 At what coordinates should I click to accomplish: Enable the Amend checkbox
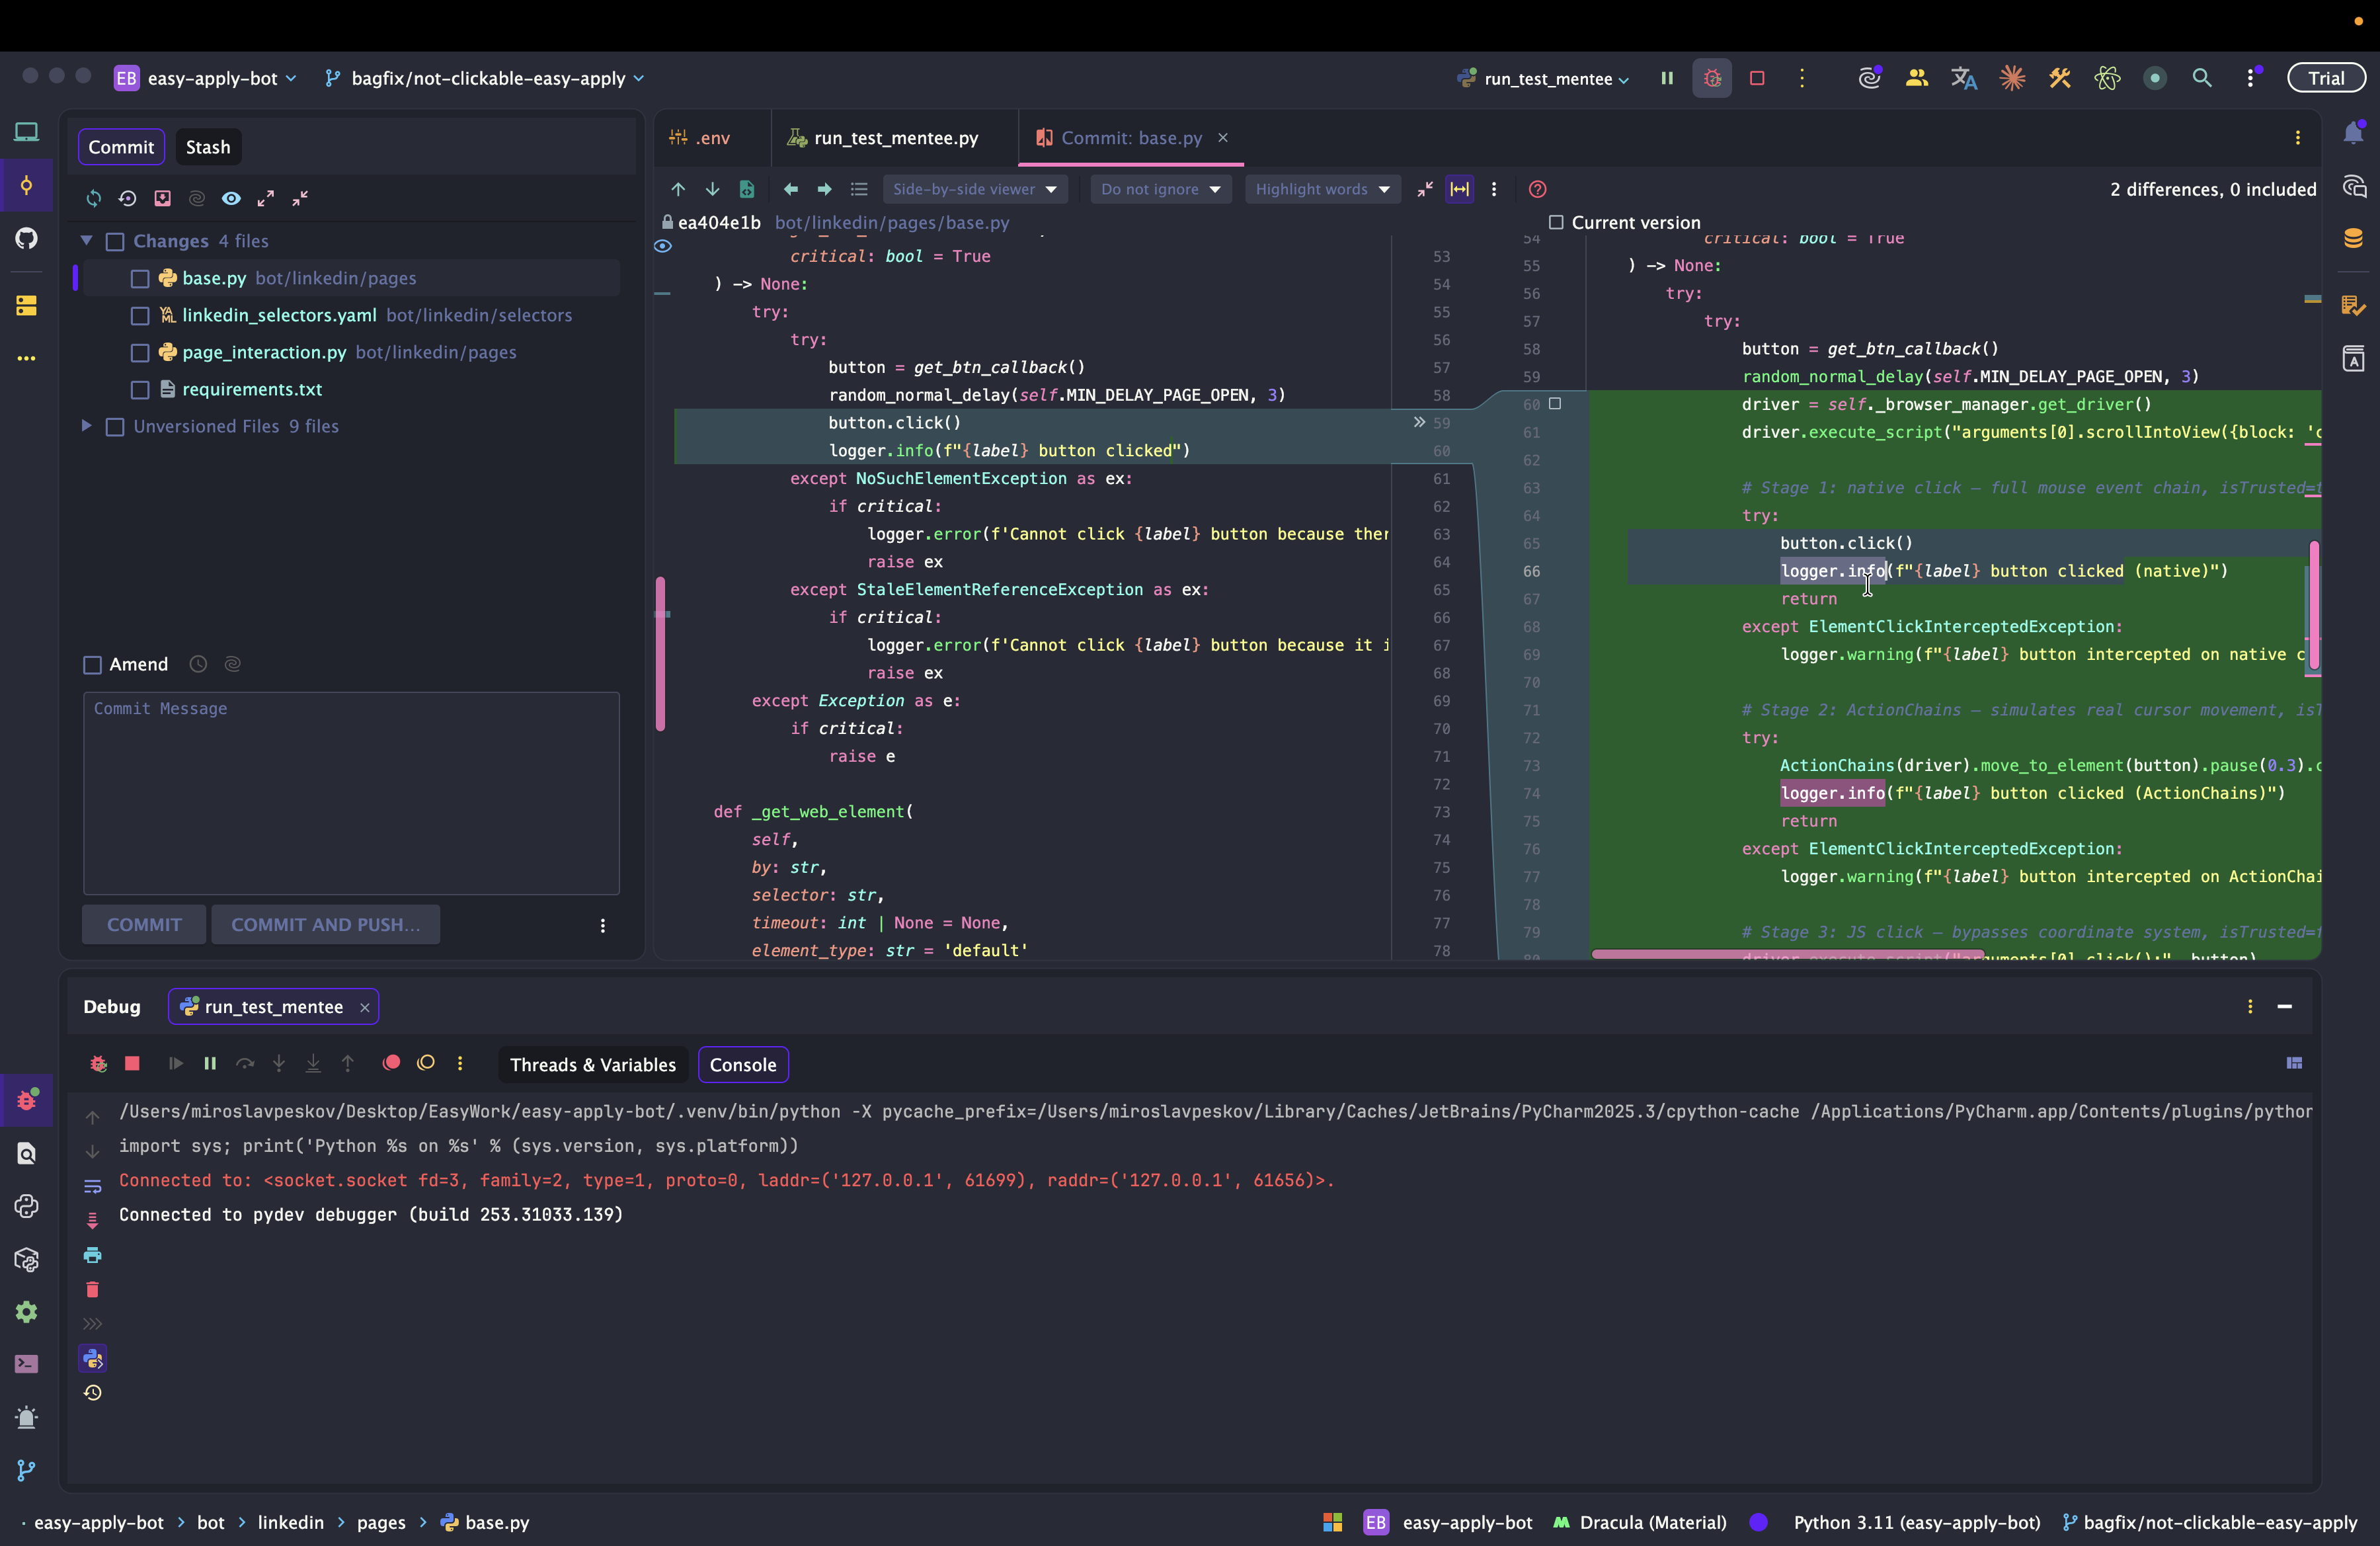93,664
